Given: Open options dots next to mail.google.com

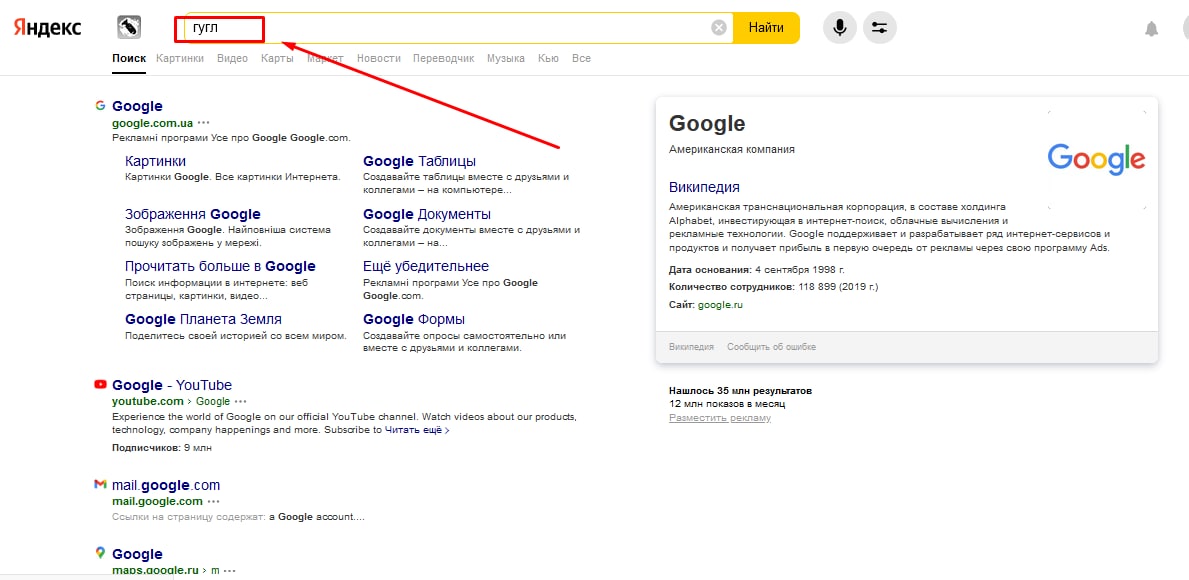Looking at the screenshot, I should [x=214, y=502].
